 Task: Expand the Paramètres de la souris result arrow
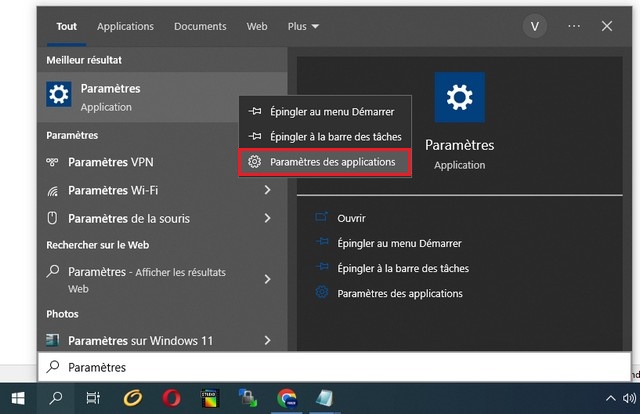267,218
